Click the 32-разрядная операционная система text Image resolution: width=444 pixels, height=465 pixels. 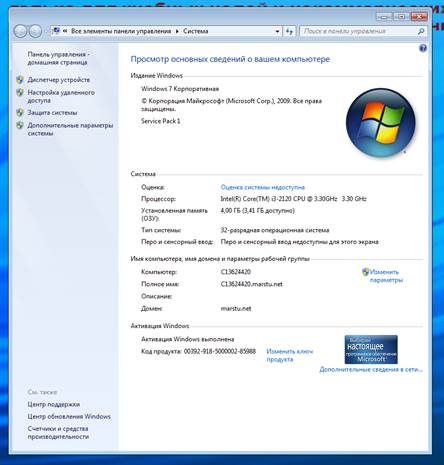275,230
